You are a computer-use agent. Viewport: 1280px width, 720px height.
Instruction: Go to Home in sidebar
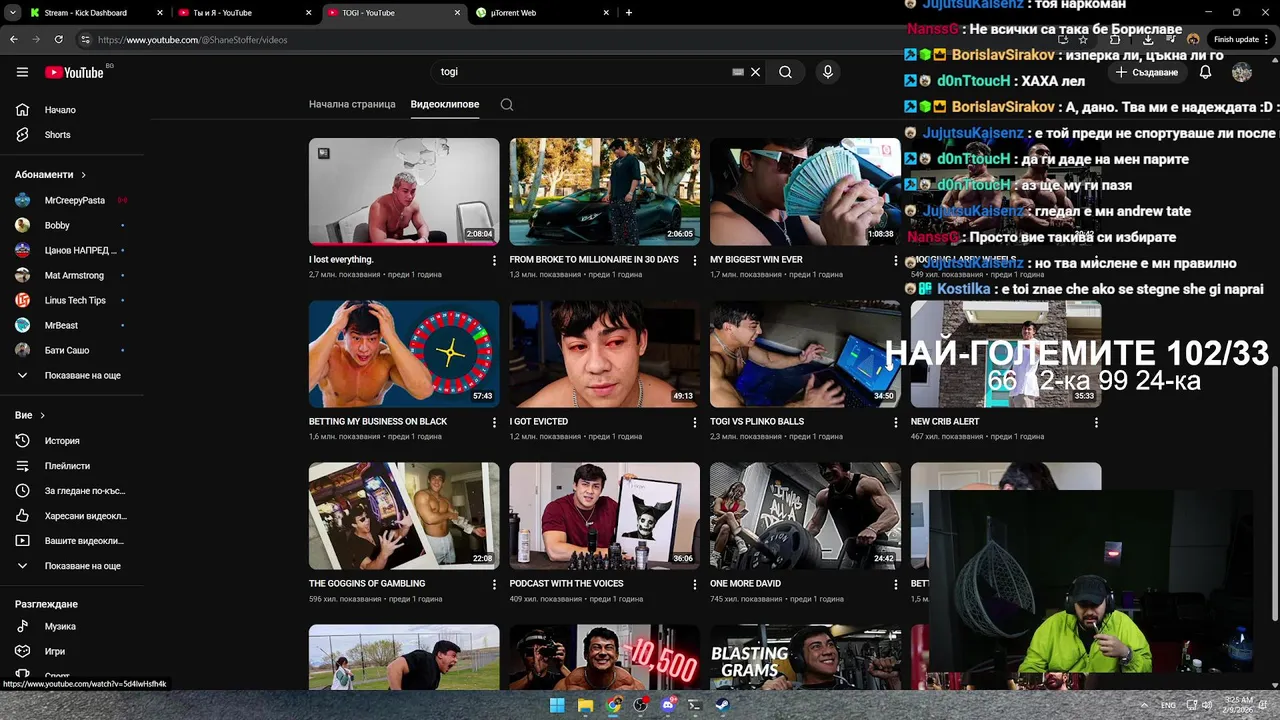[72, 110]
